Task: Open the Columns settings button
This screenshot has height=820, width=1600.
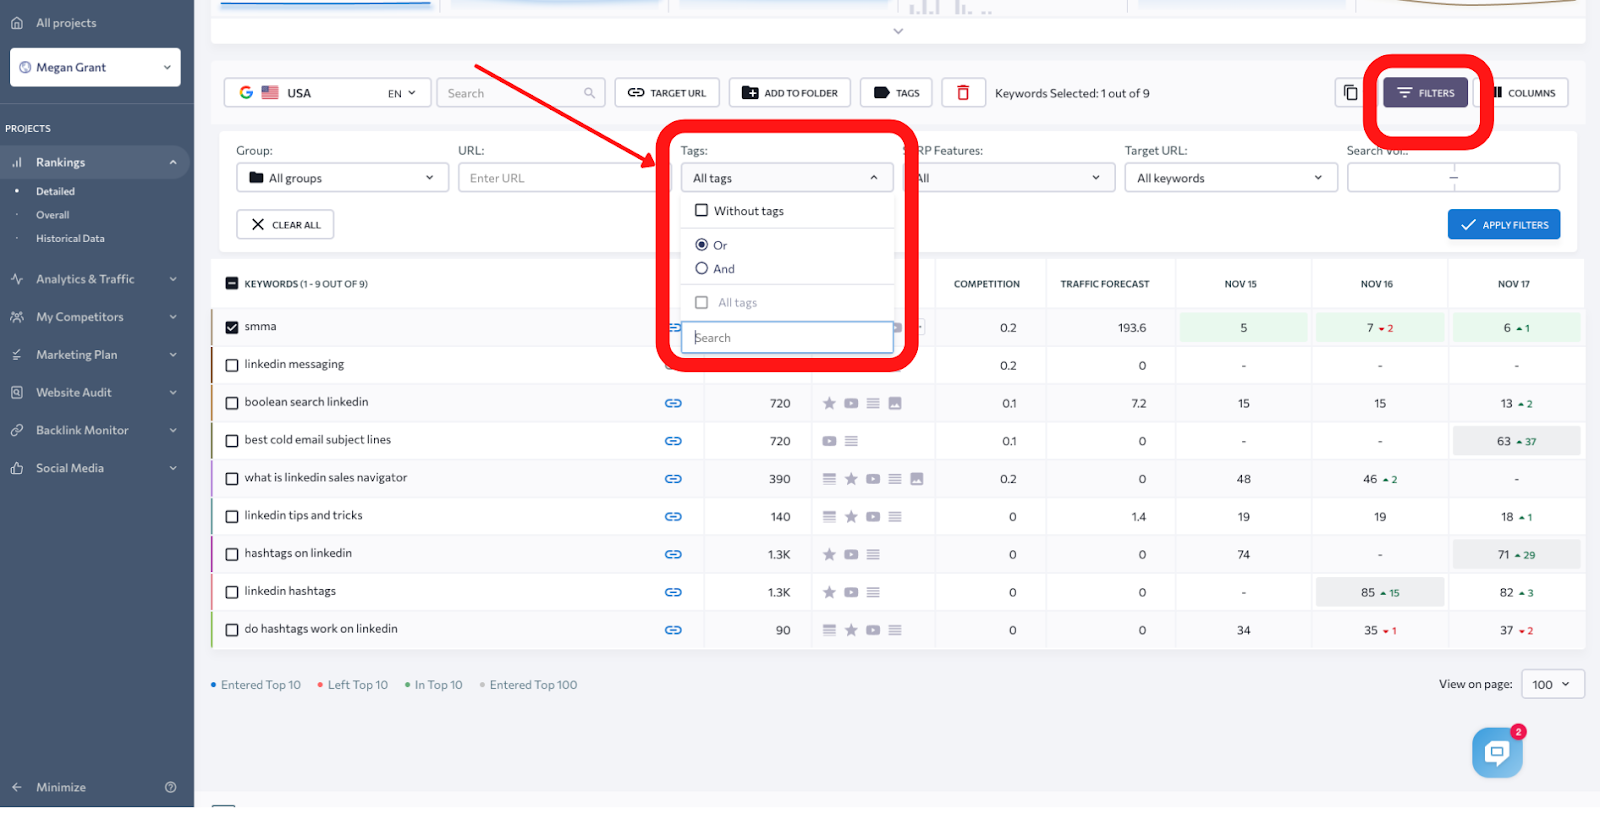Action: coord(1524,93)
